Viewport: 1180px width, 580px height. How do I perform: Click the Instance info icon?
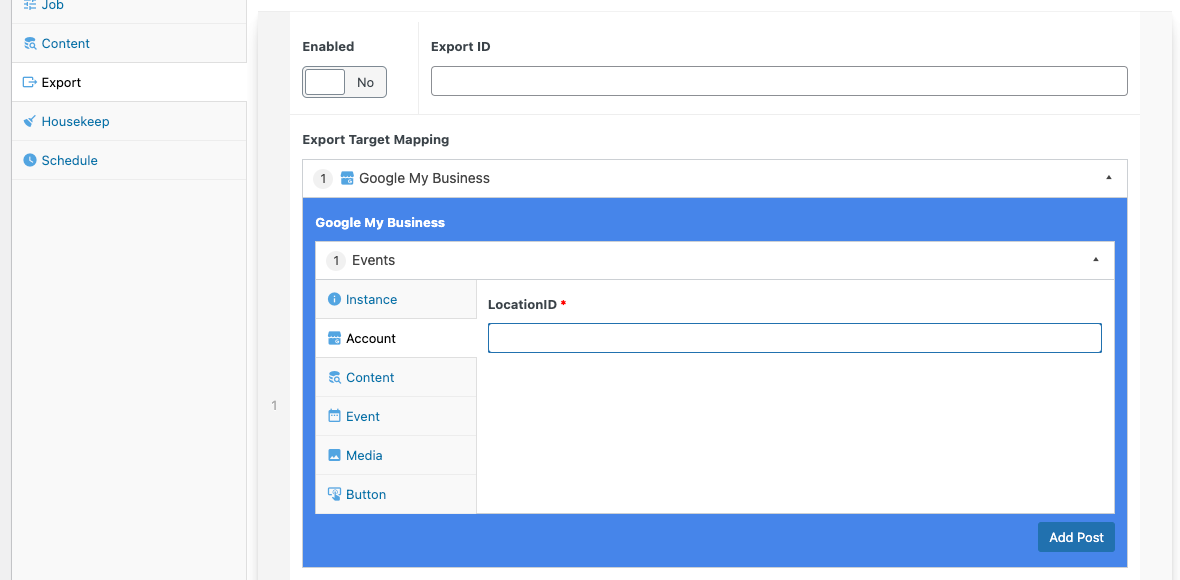coord(334,299)
